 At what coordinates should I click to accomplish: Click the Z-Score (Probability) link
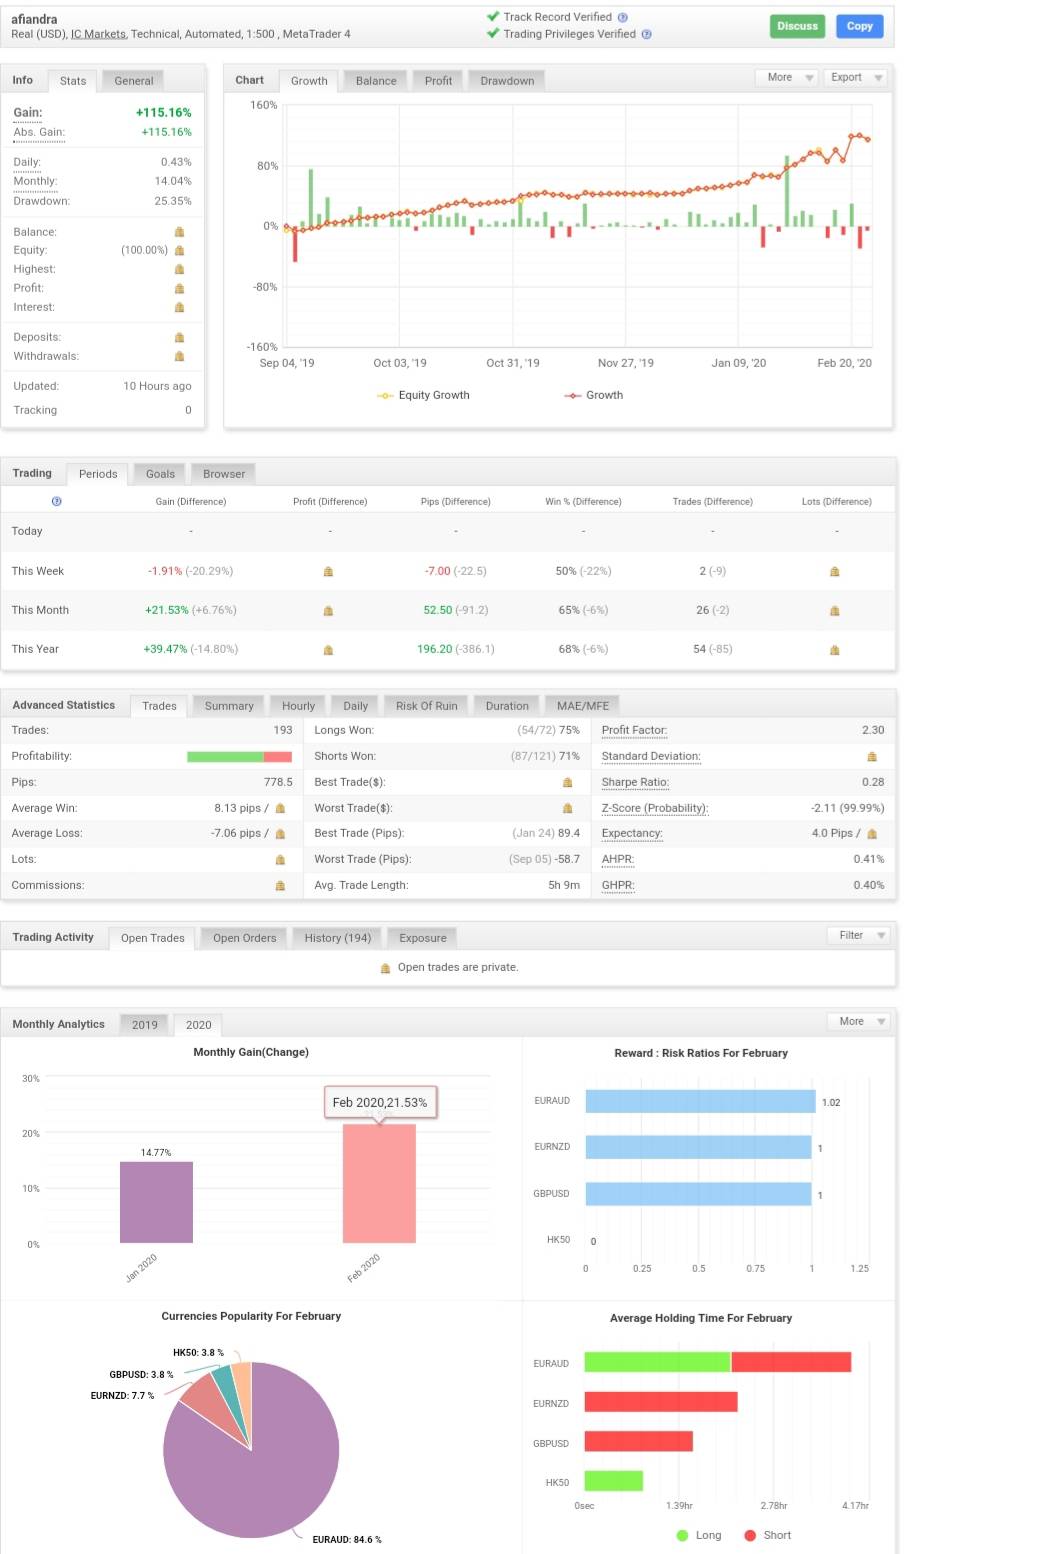click(655, 808)
